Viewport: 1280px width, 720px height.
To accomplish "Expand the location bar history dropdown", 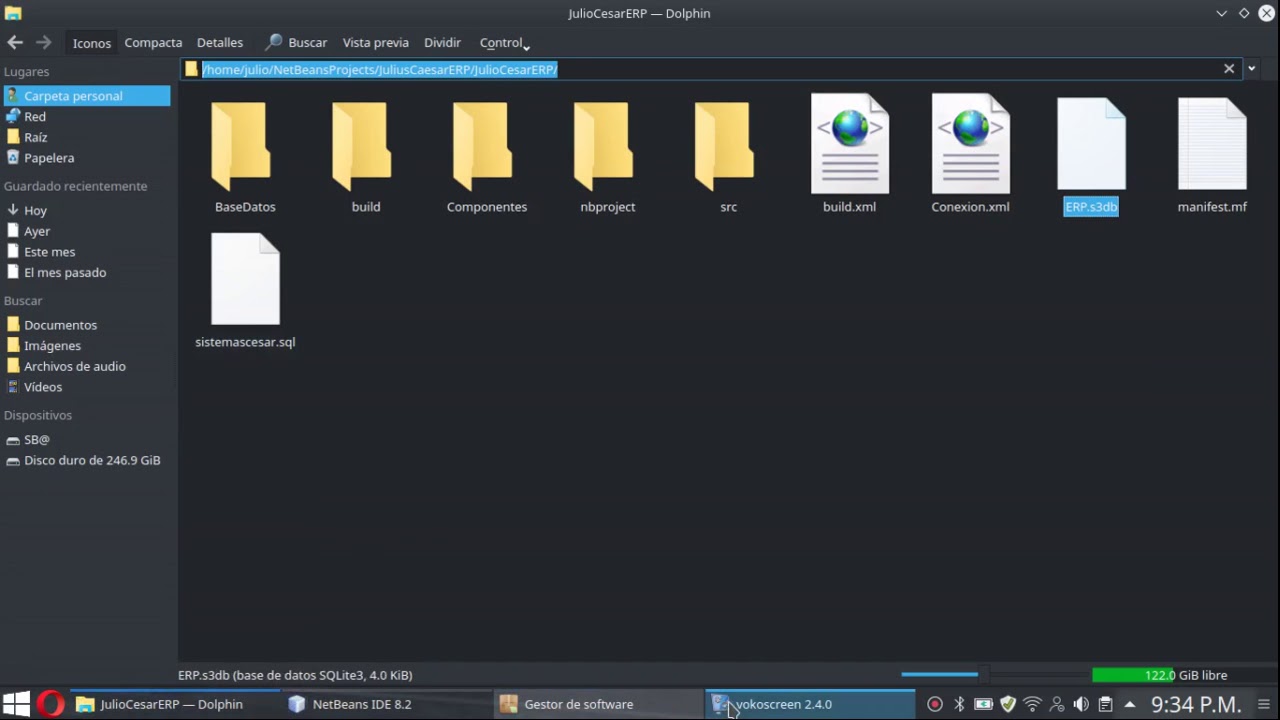I will 1251,69.
